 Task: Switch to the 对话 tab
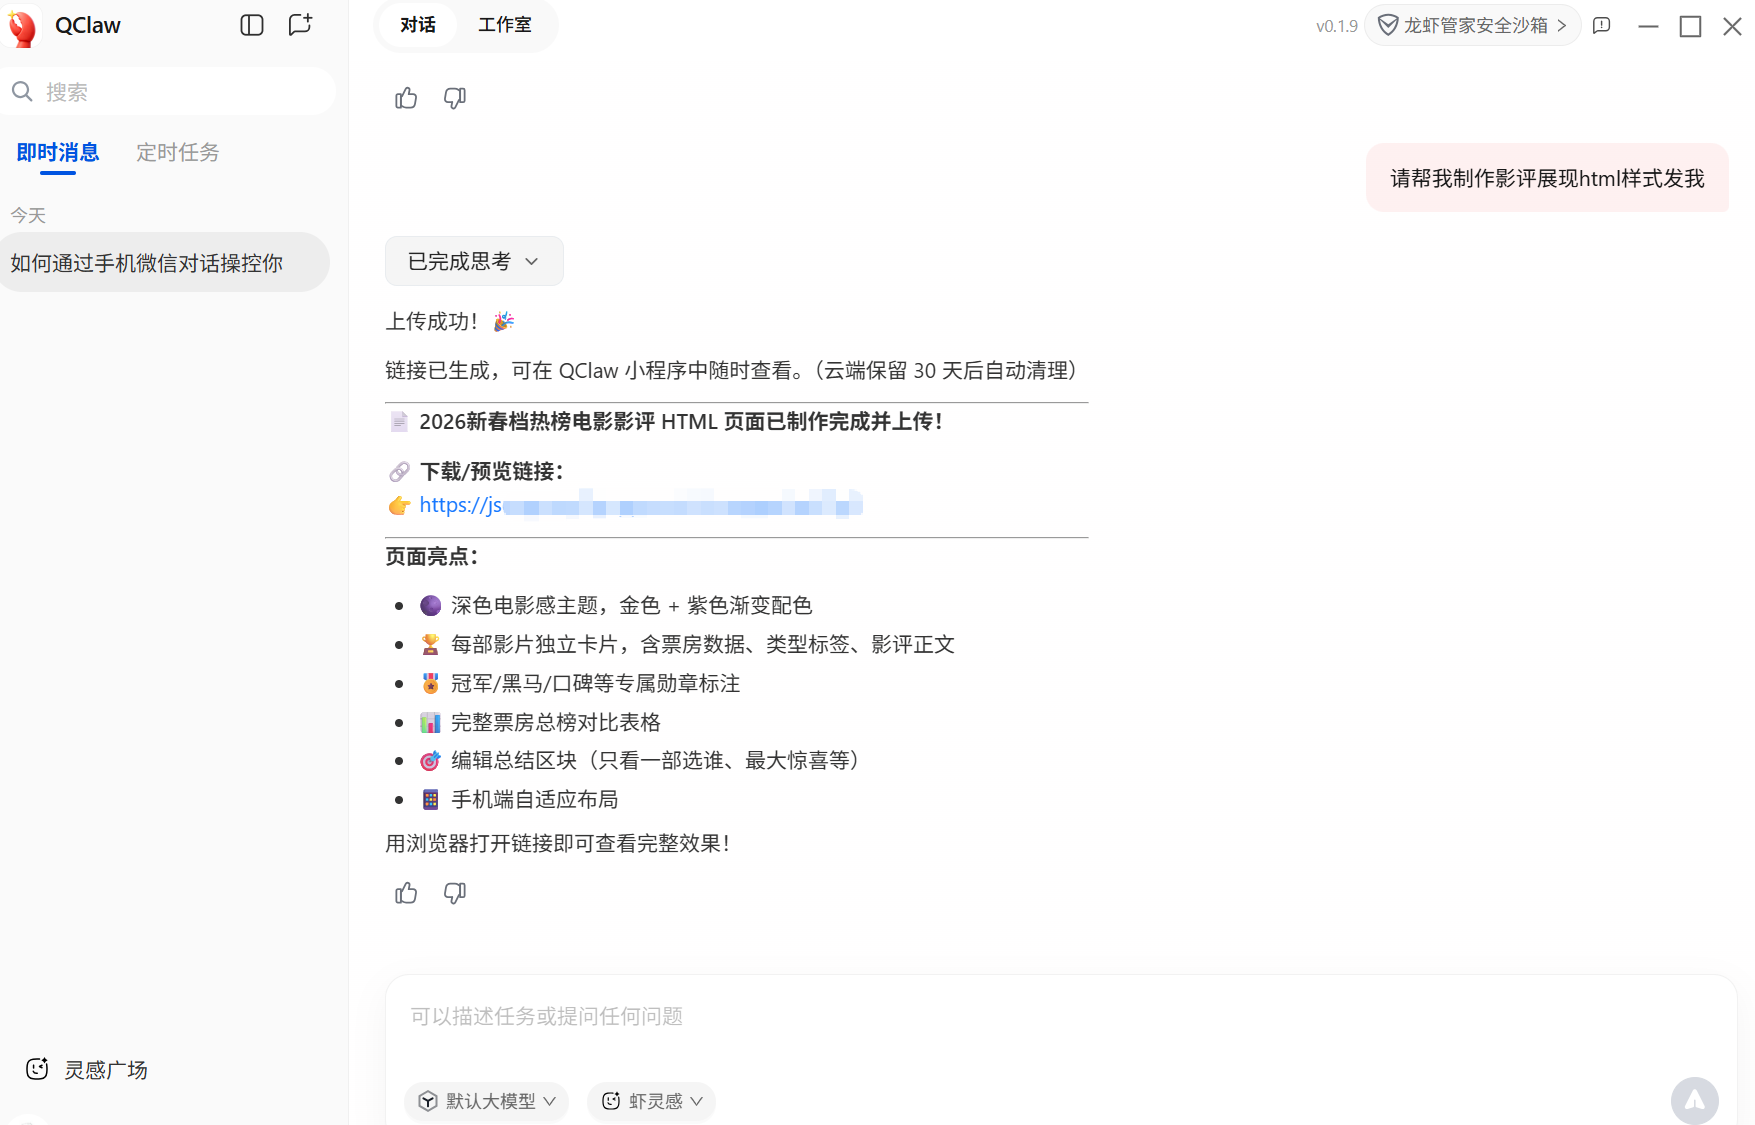(418, 25)
